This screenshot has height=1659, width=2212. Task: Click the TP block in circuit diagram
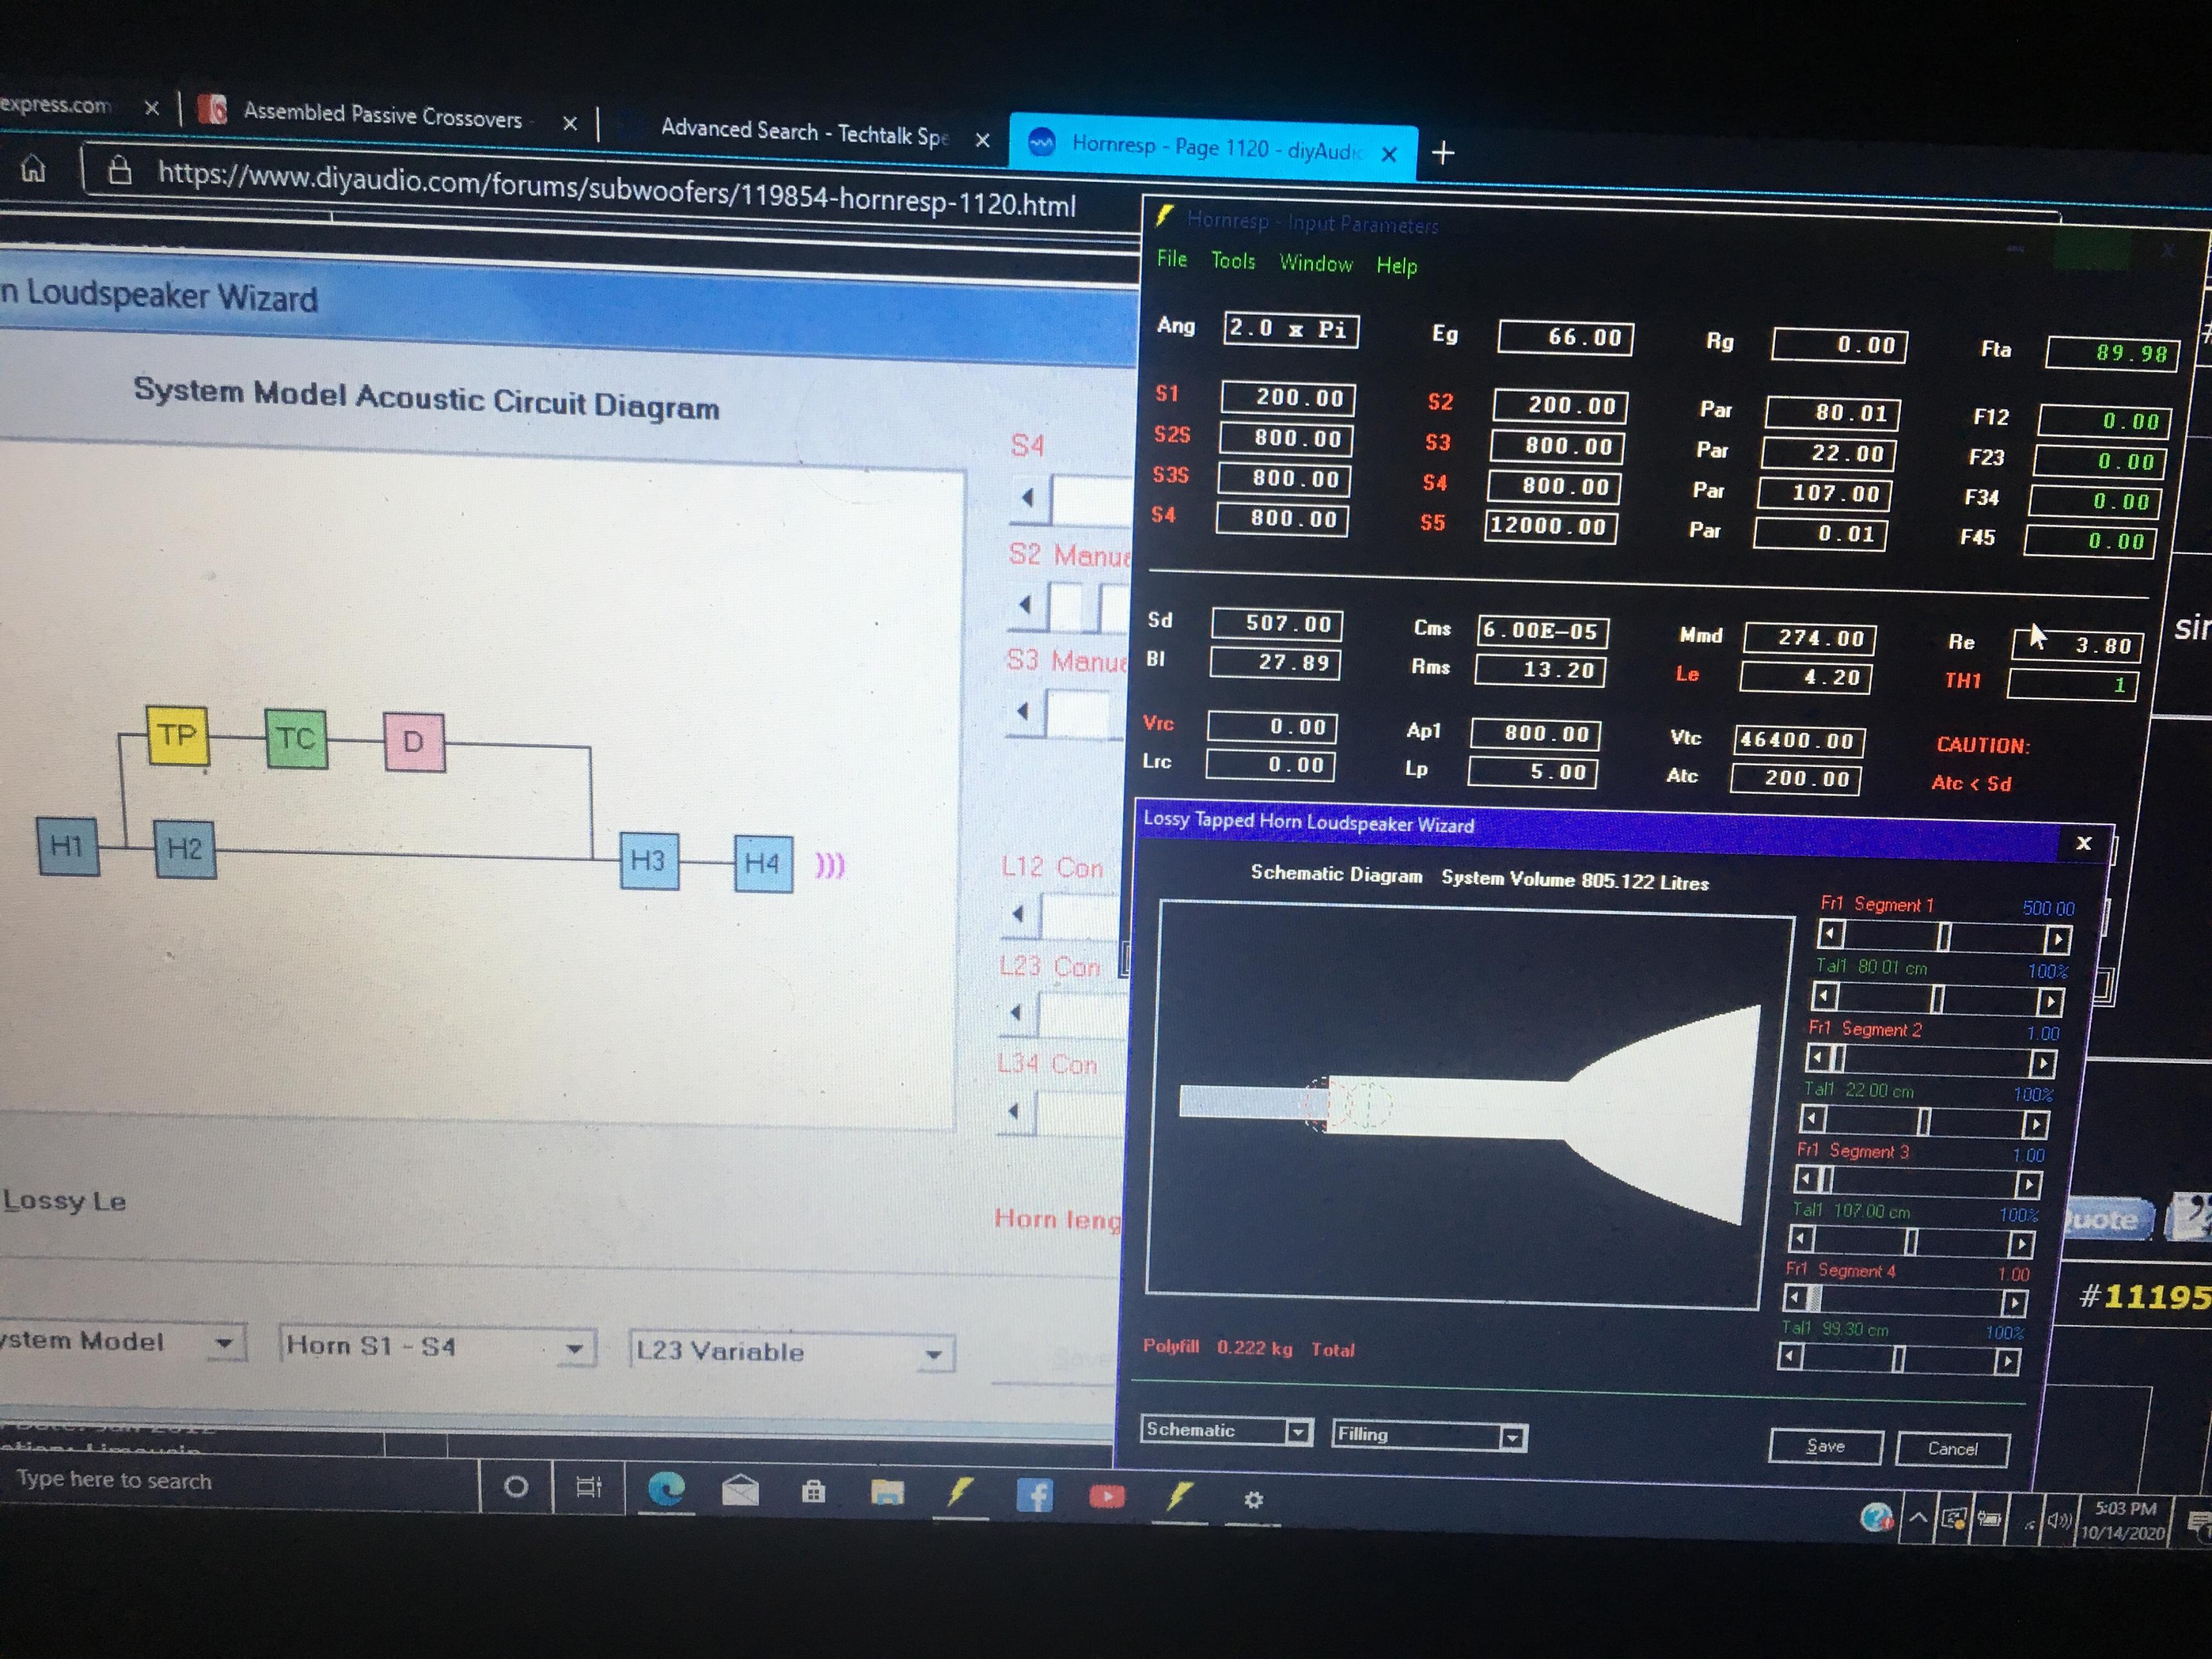tap(177, 736)
